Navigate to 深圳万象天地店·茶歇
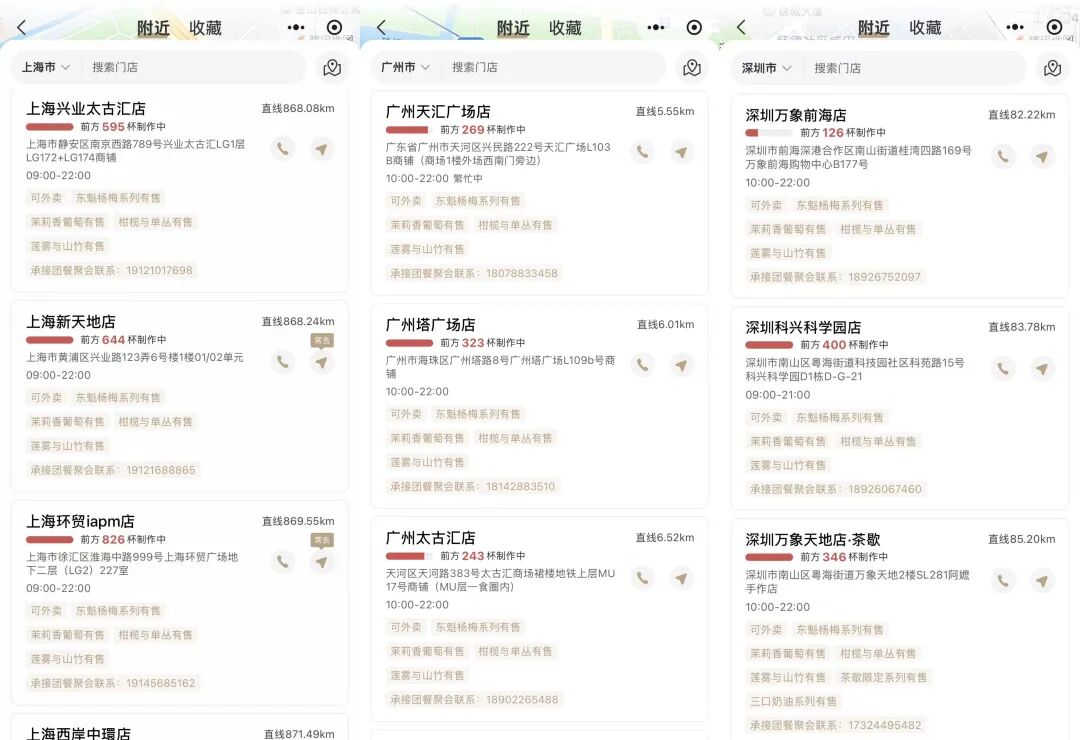1080x740 pixels. (x=1042, y=581)
